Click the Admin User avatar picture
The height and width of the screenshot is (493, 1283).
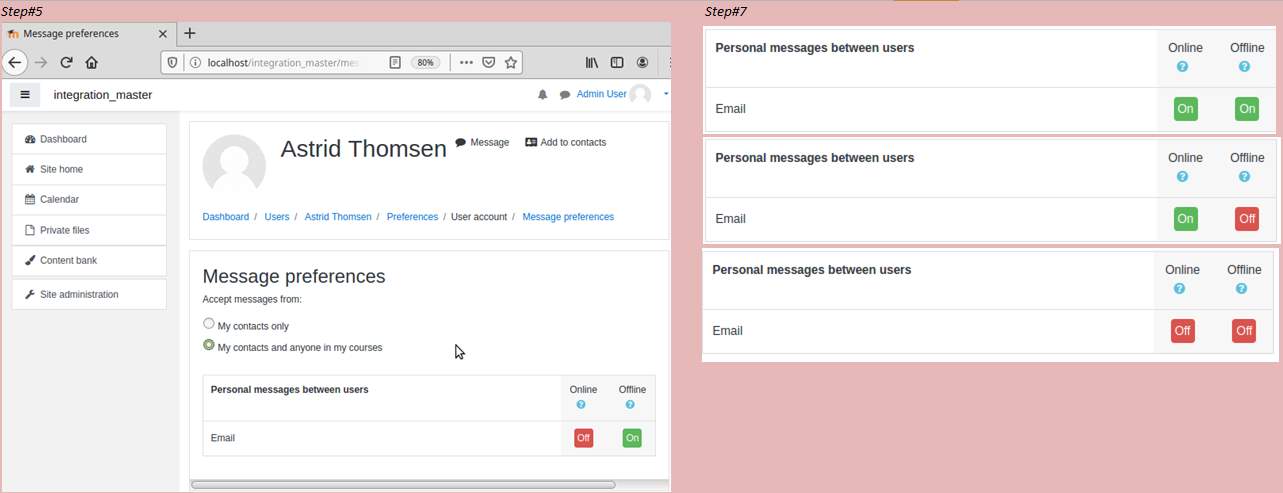[x=640, y=94]
